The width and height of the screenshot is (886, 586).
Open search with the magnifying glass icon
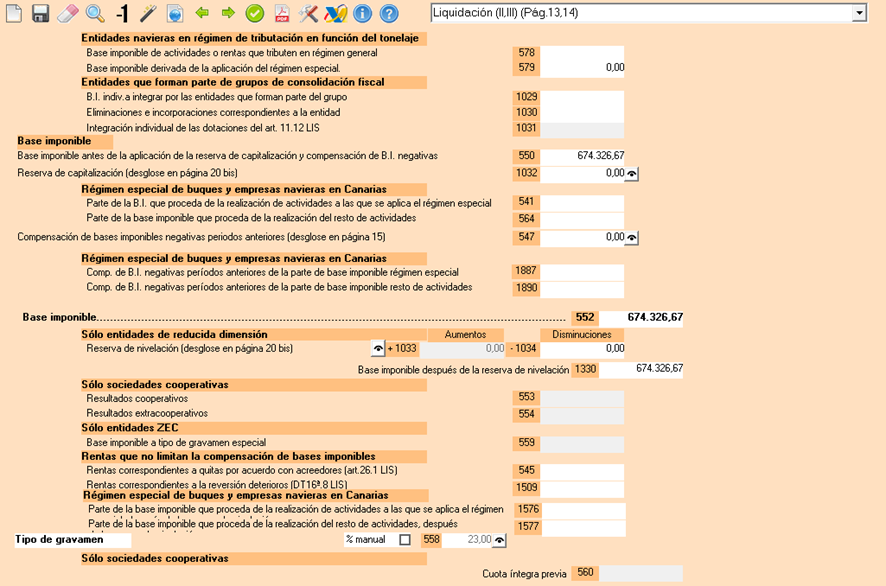pos(95,13)
